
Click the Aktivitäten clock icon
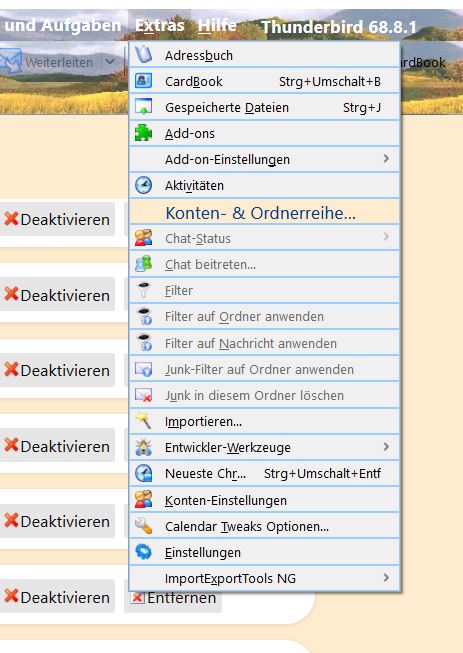pos(143,185)
